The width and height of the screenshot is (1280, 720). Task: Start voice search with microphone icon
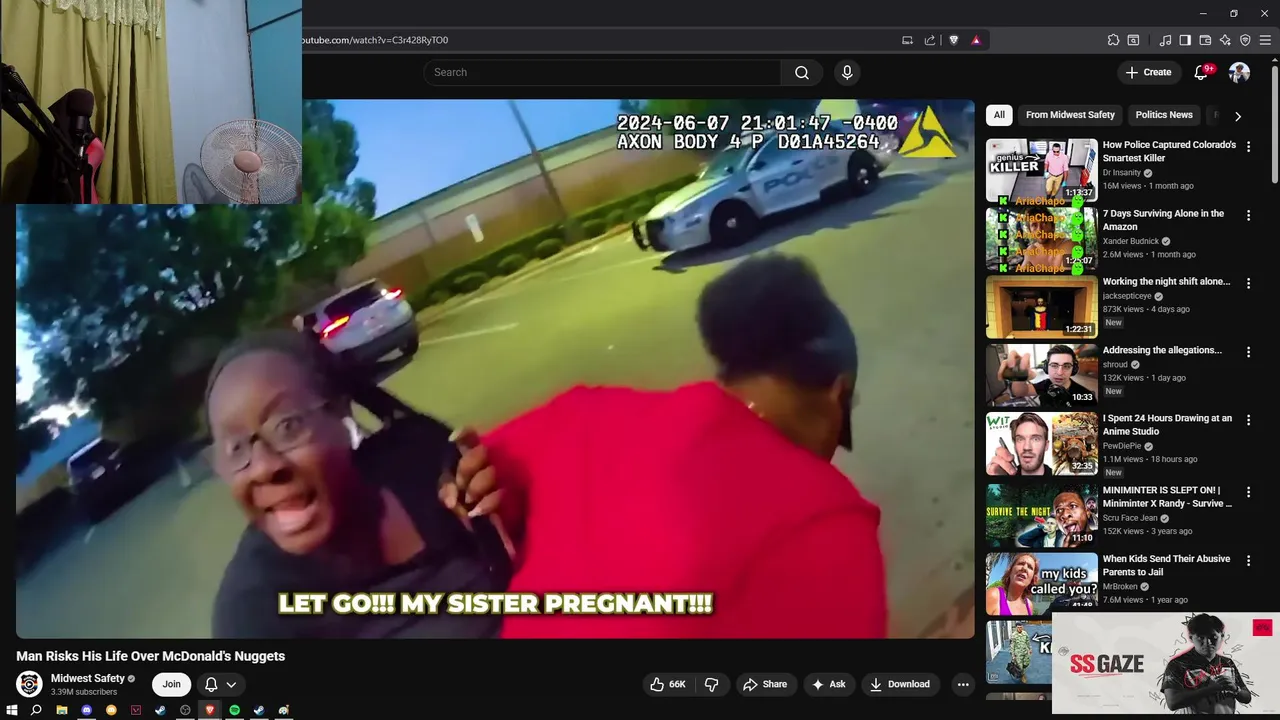click(847, 72)
